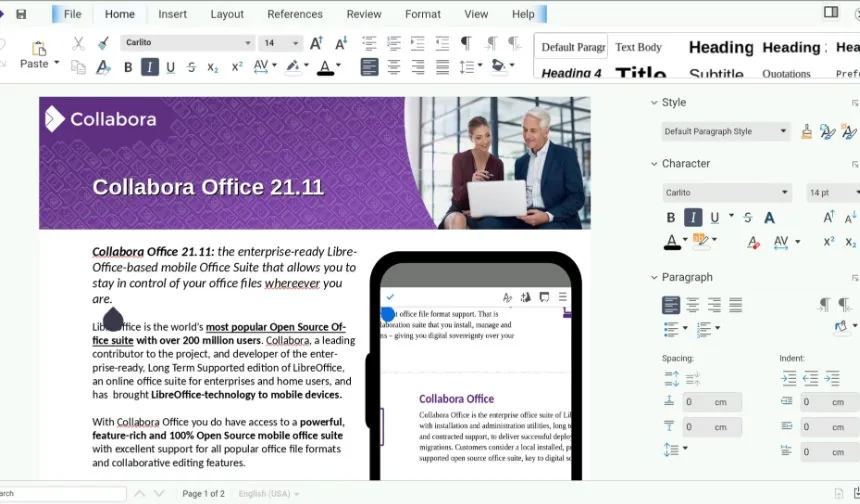This screenshot has height=504, width=860.
Task: Click the above paragraph spacing field
Action: [712, 402]
